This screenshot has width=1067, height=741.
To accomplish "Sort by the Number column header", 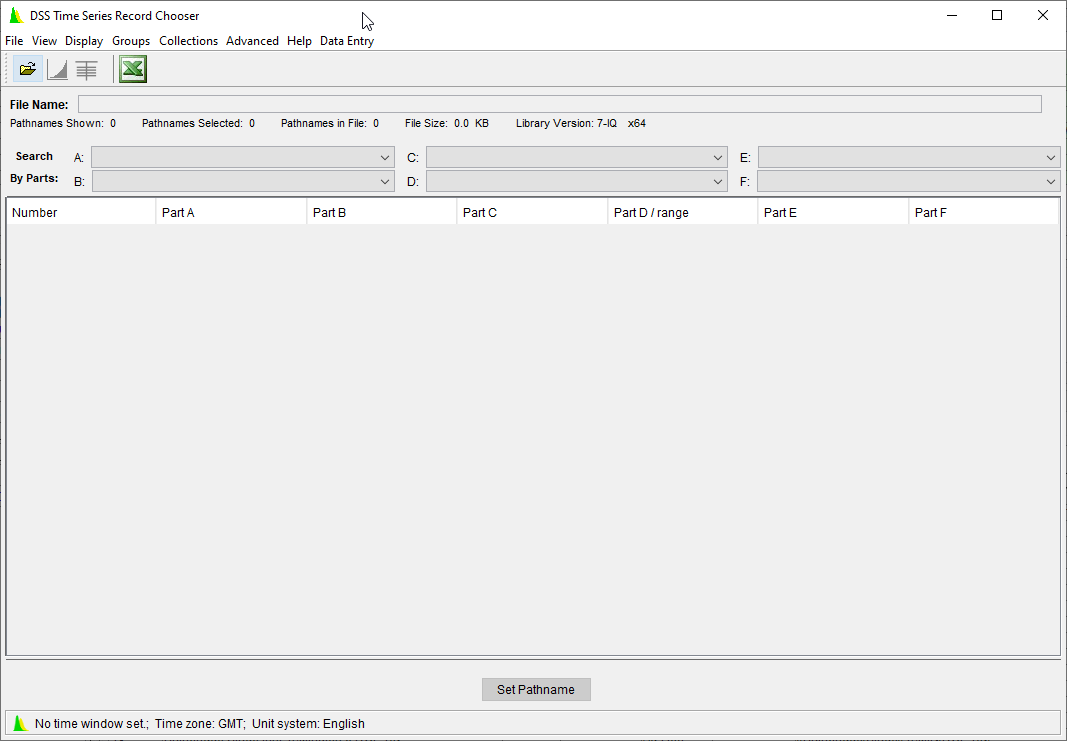I will point(80,212).
